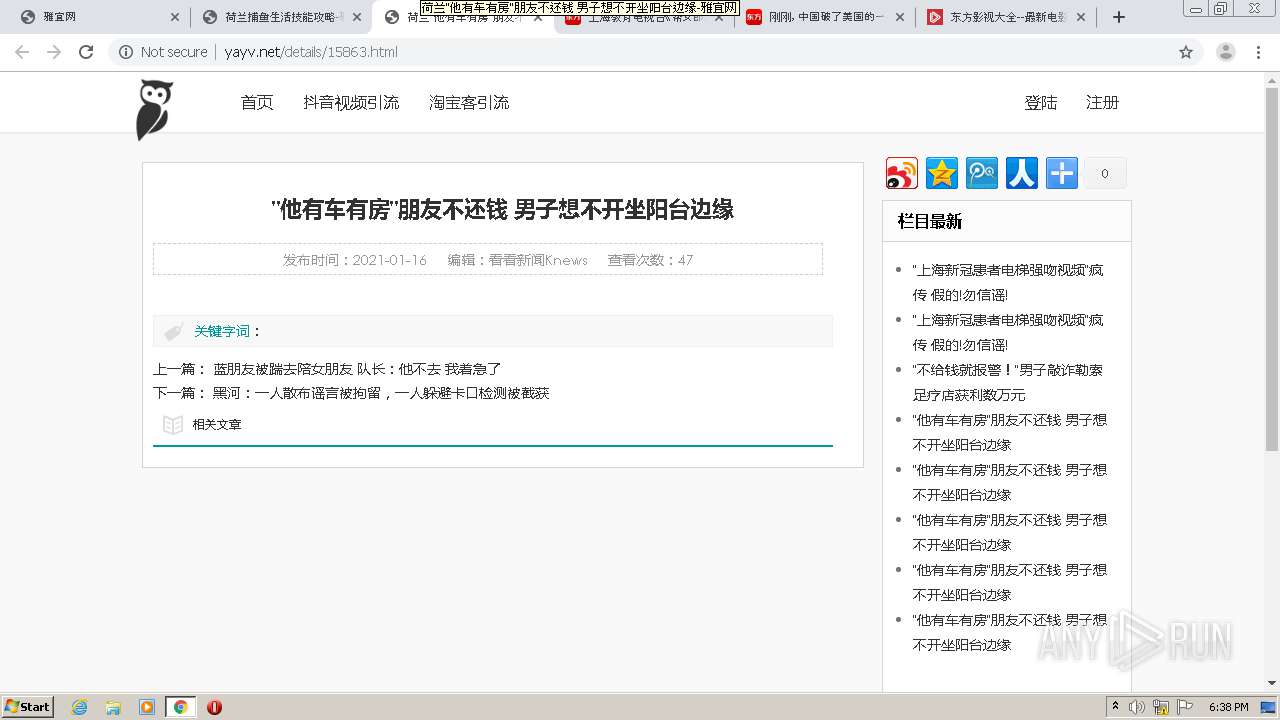Viewport: 1280px width, 720px height.
Task: Open first sidebar link 上海新冠患者电梯强吻视频
Action: pos(1008,282)
